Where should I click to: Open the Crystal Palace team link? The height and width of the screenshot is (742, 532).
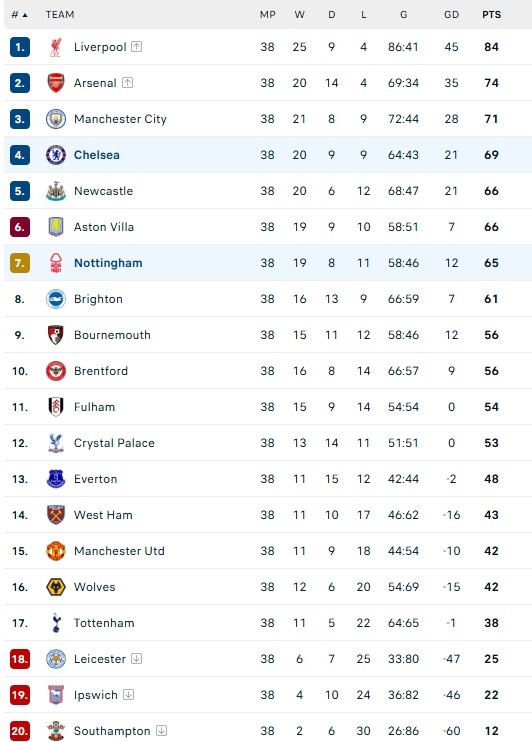click(114, 443)
